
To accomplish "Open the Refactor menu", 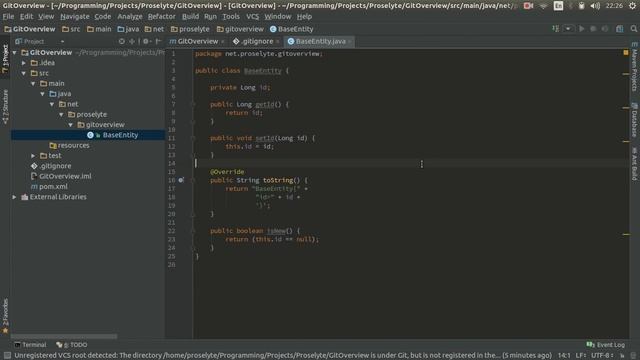I will pos(161,17).
